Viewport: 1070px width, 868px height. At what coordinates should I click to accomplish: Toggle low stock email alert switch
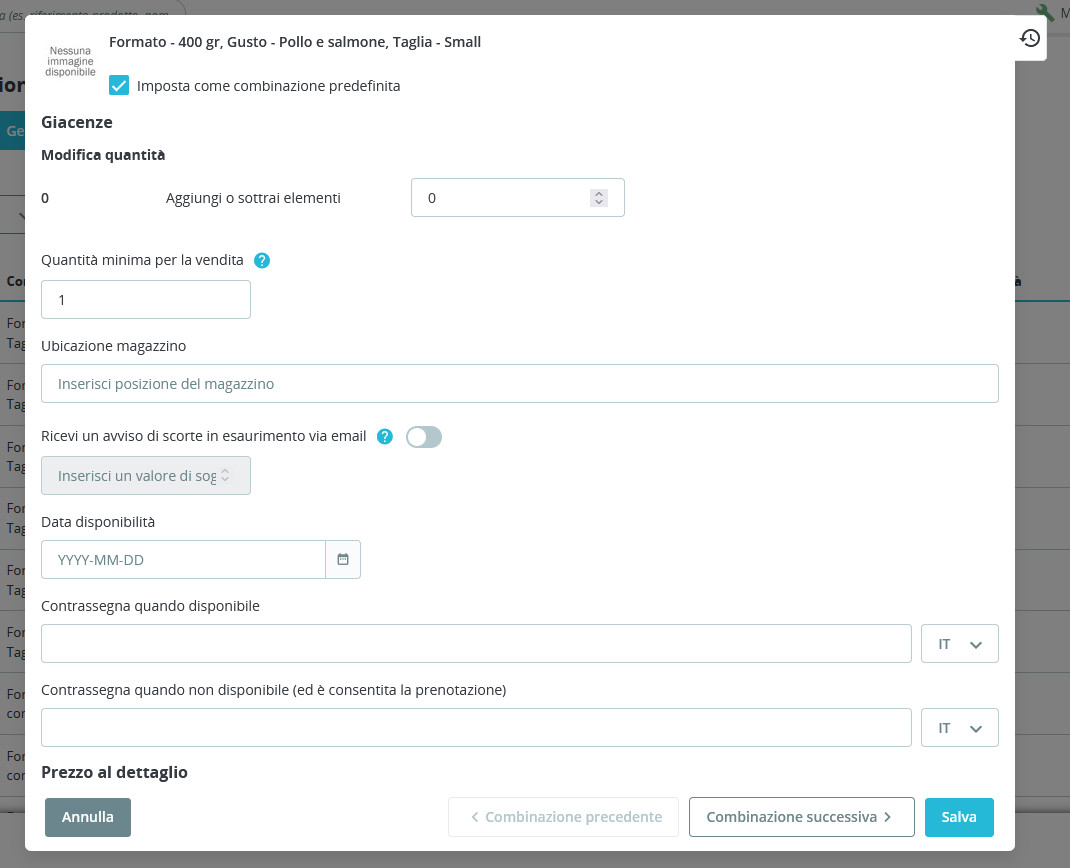tap(424, 437)
